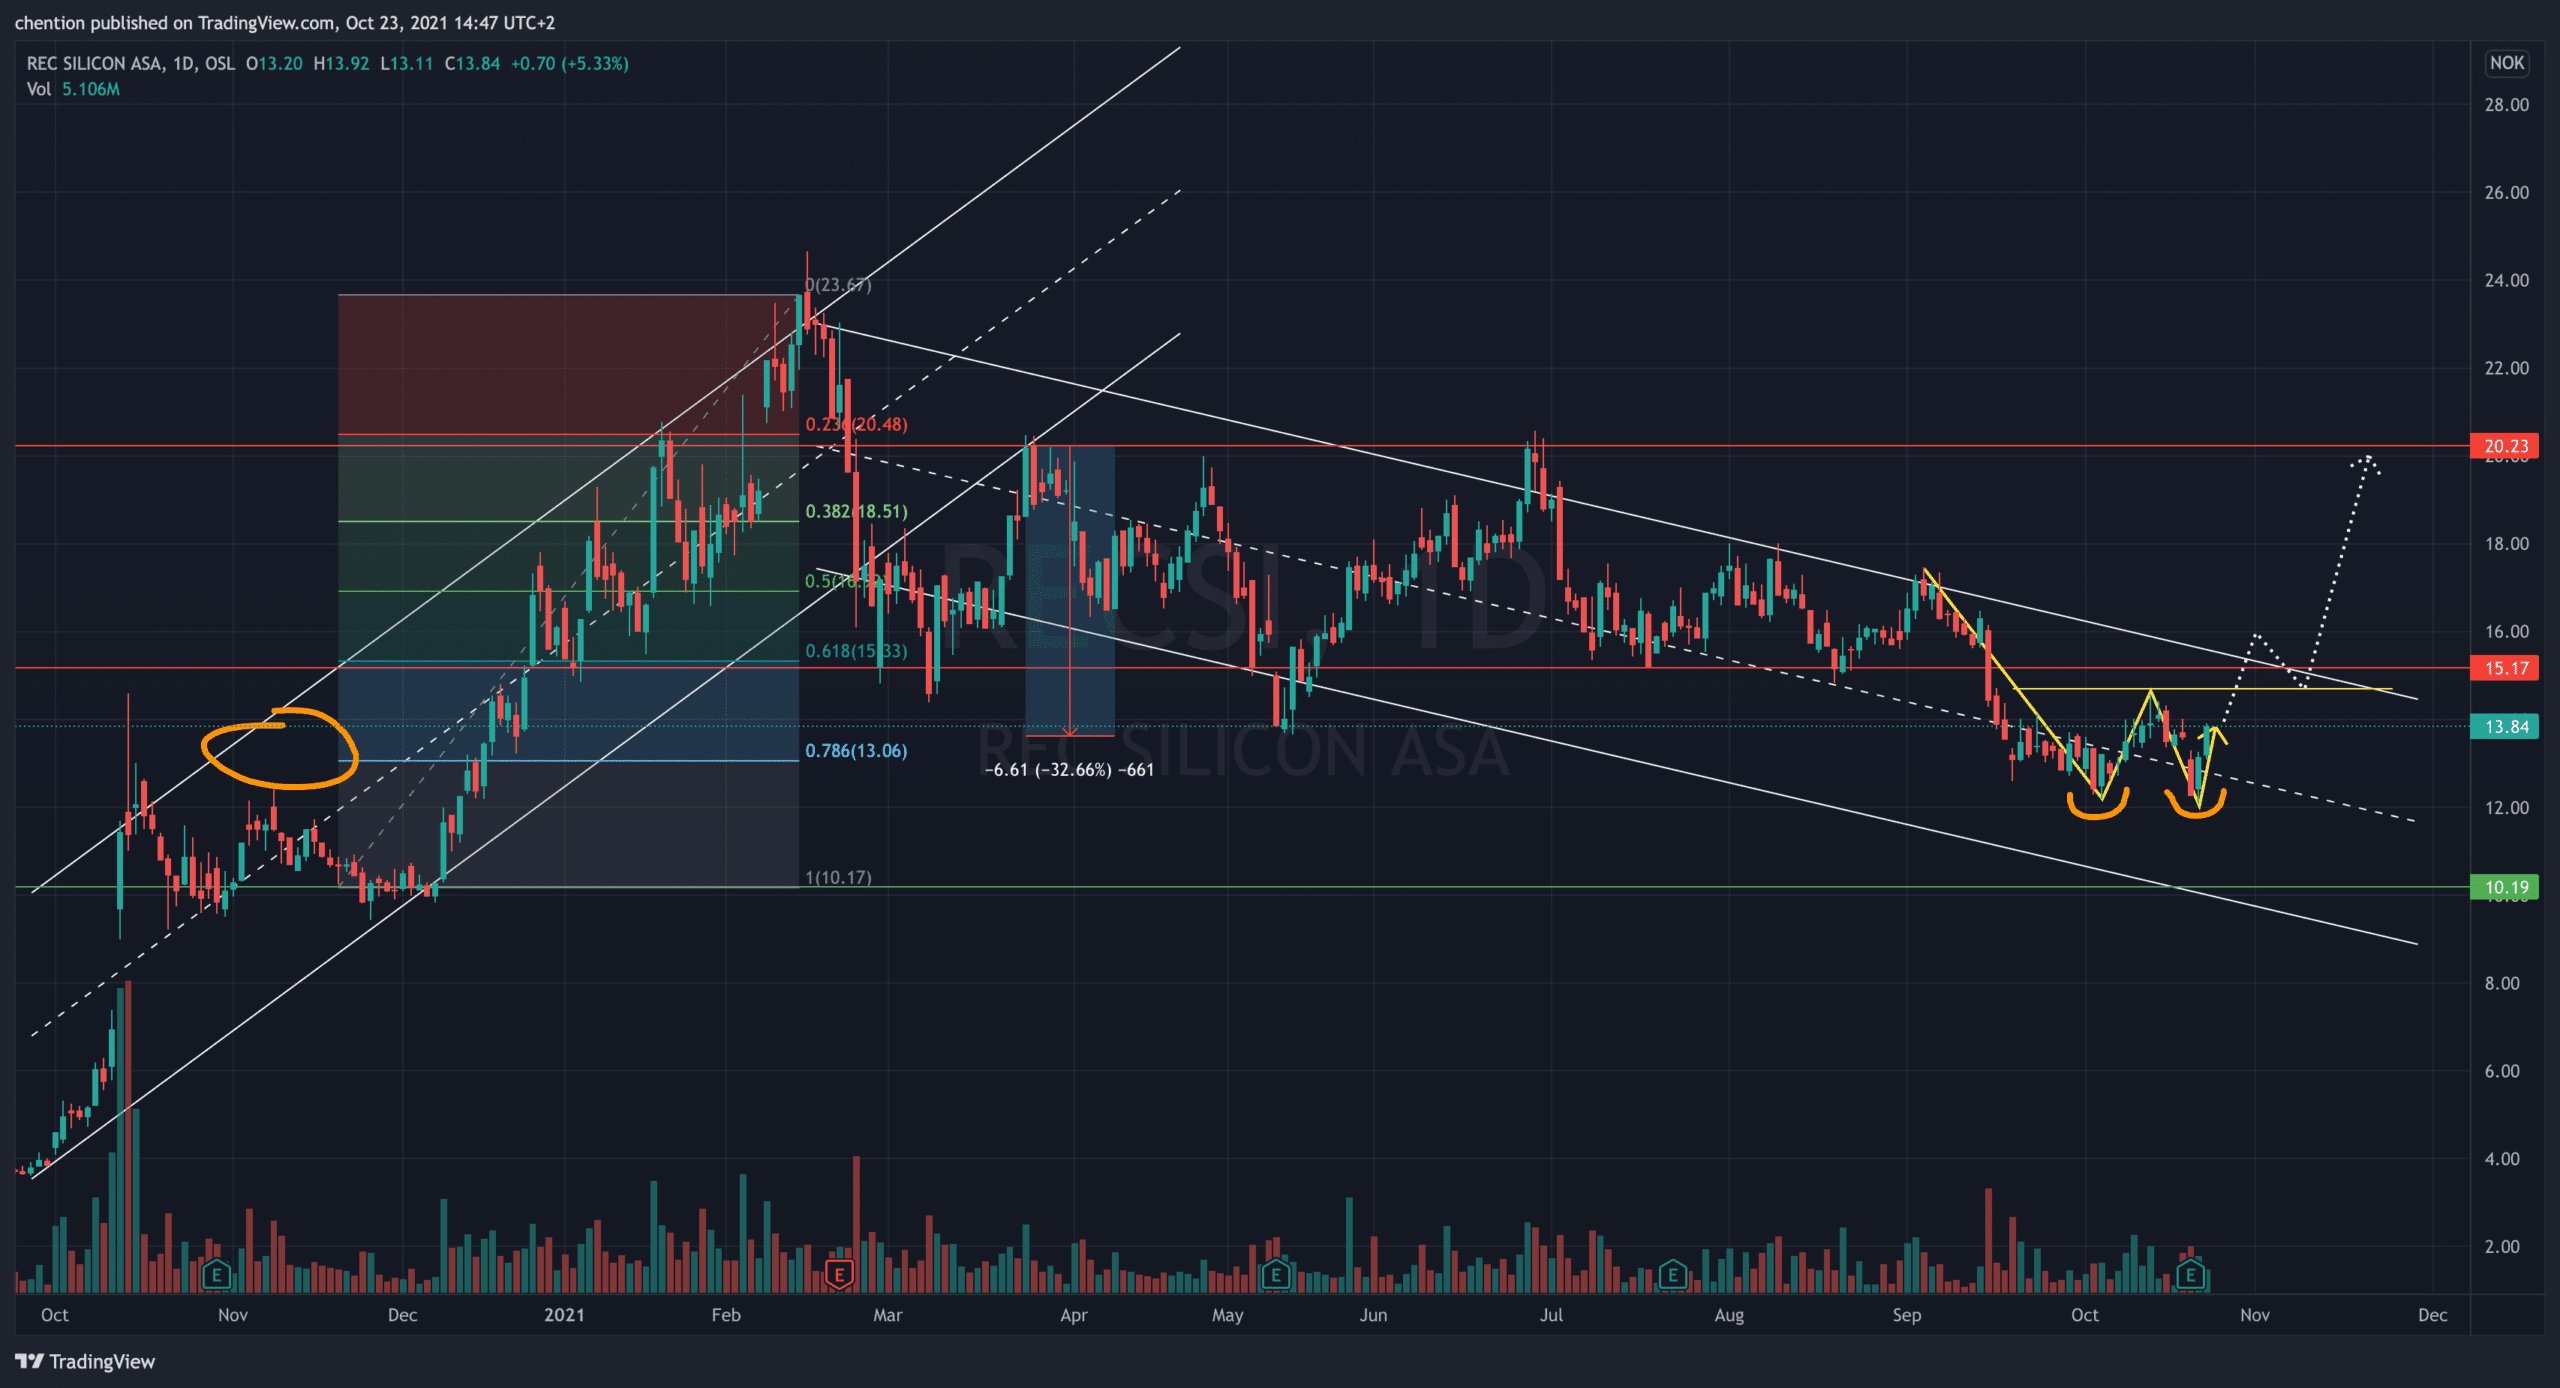The width and height of the screenshot is (2560, 1388).
Task: Click the 2021 label on the time axis
Action: point(564,1315)
